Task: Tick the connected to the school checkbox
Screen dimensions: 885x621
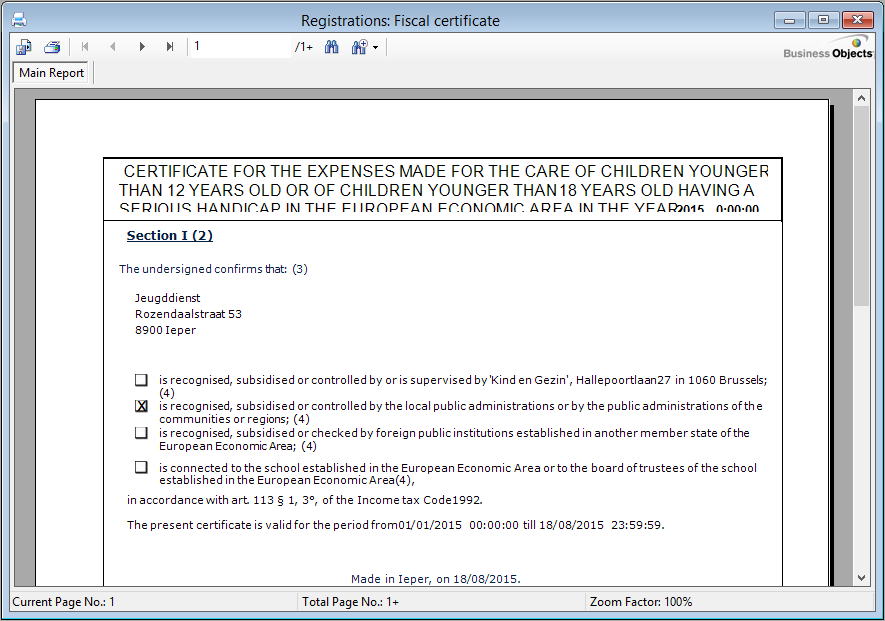Action: pyautogui.click(x=141, y=467)
